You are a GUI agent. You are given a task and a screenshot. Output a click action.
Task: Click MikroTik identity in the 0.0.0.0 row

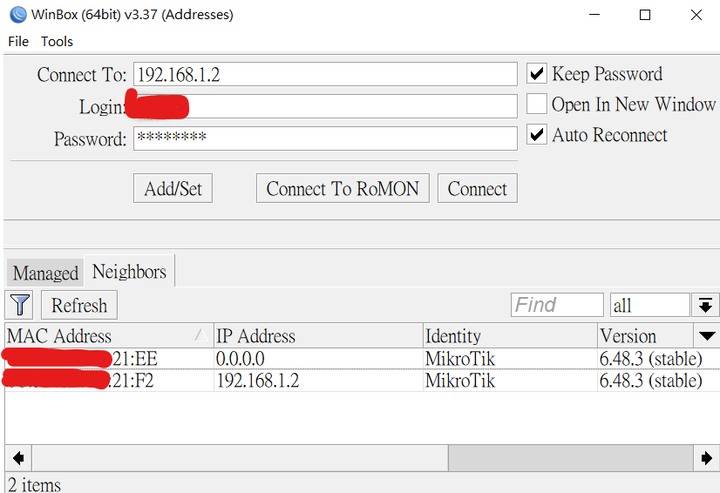tap(460, 359)
